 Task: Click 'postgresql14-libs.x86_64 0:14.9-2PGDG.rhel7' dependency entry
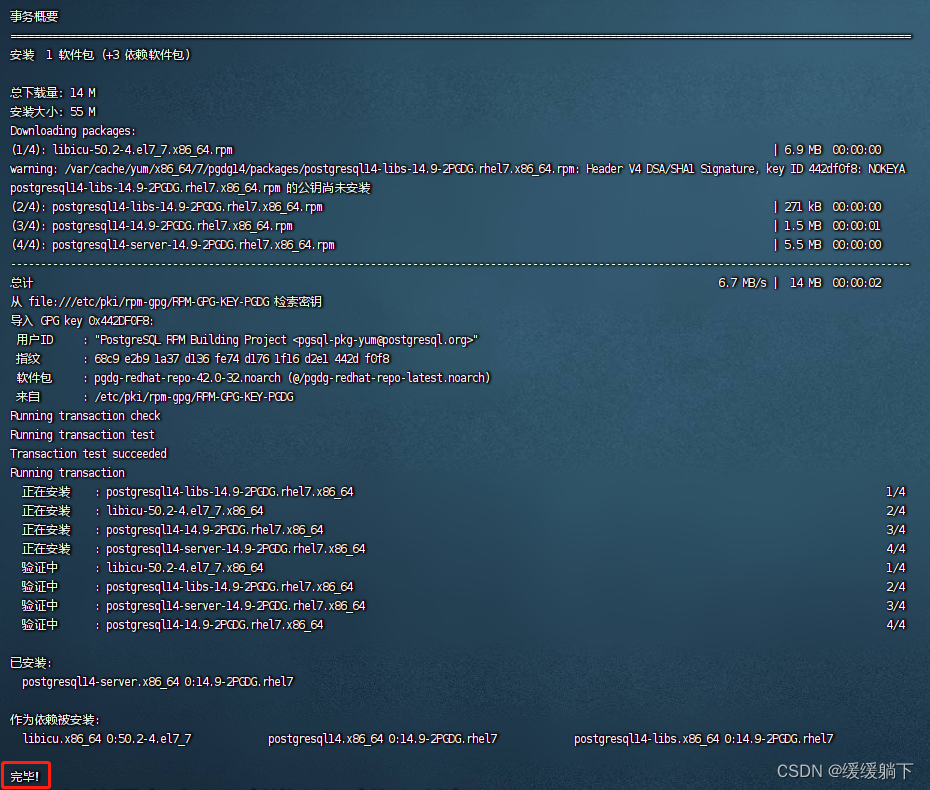pyautogui.click(x=703, y=738)
